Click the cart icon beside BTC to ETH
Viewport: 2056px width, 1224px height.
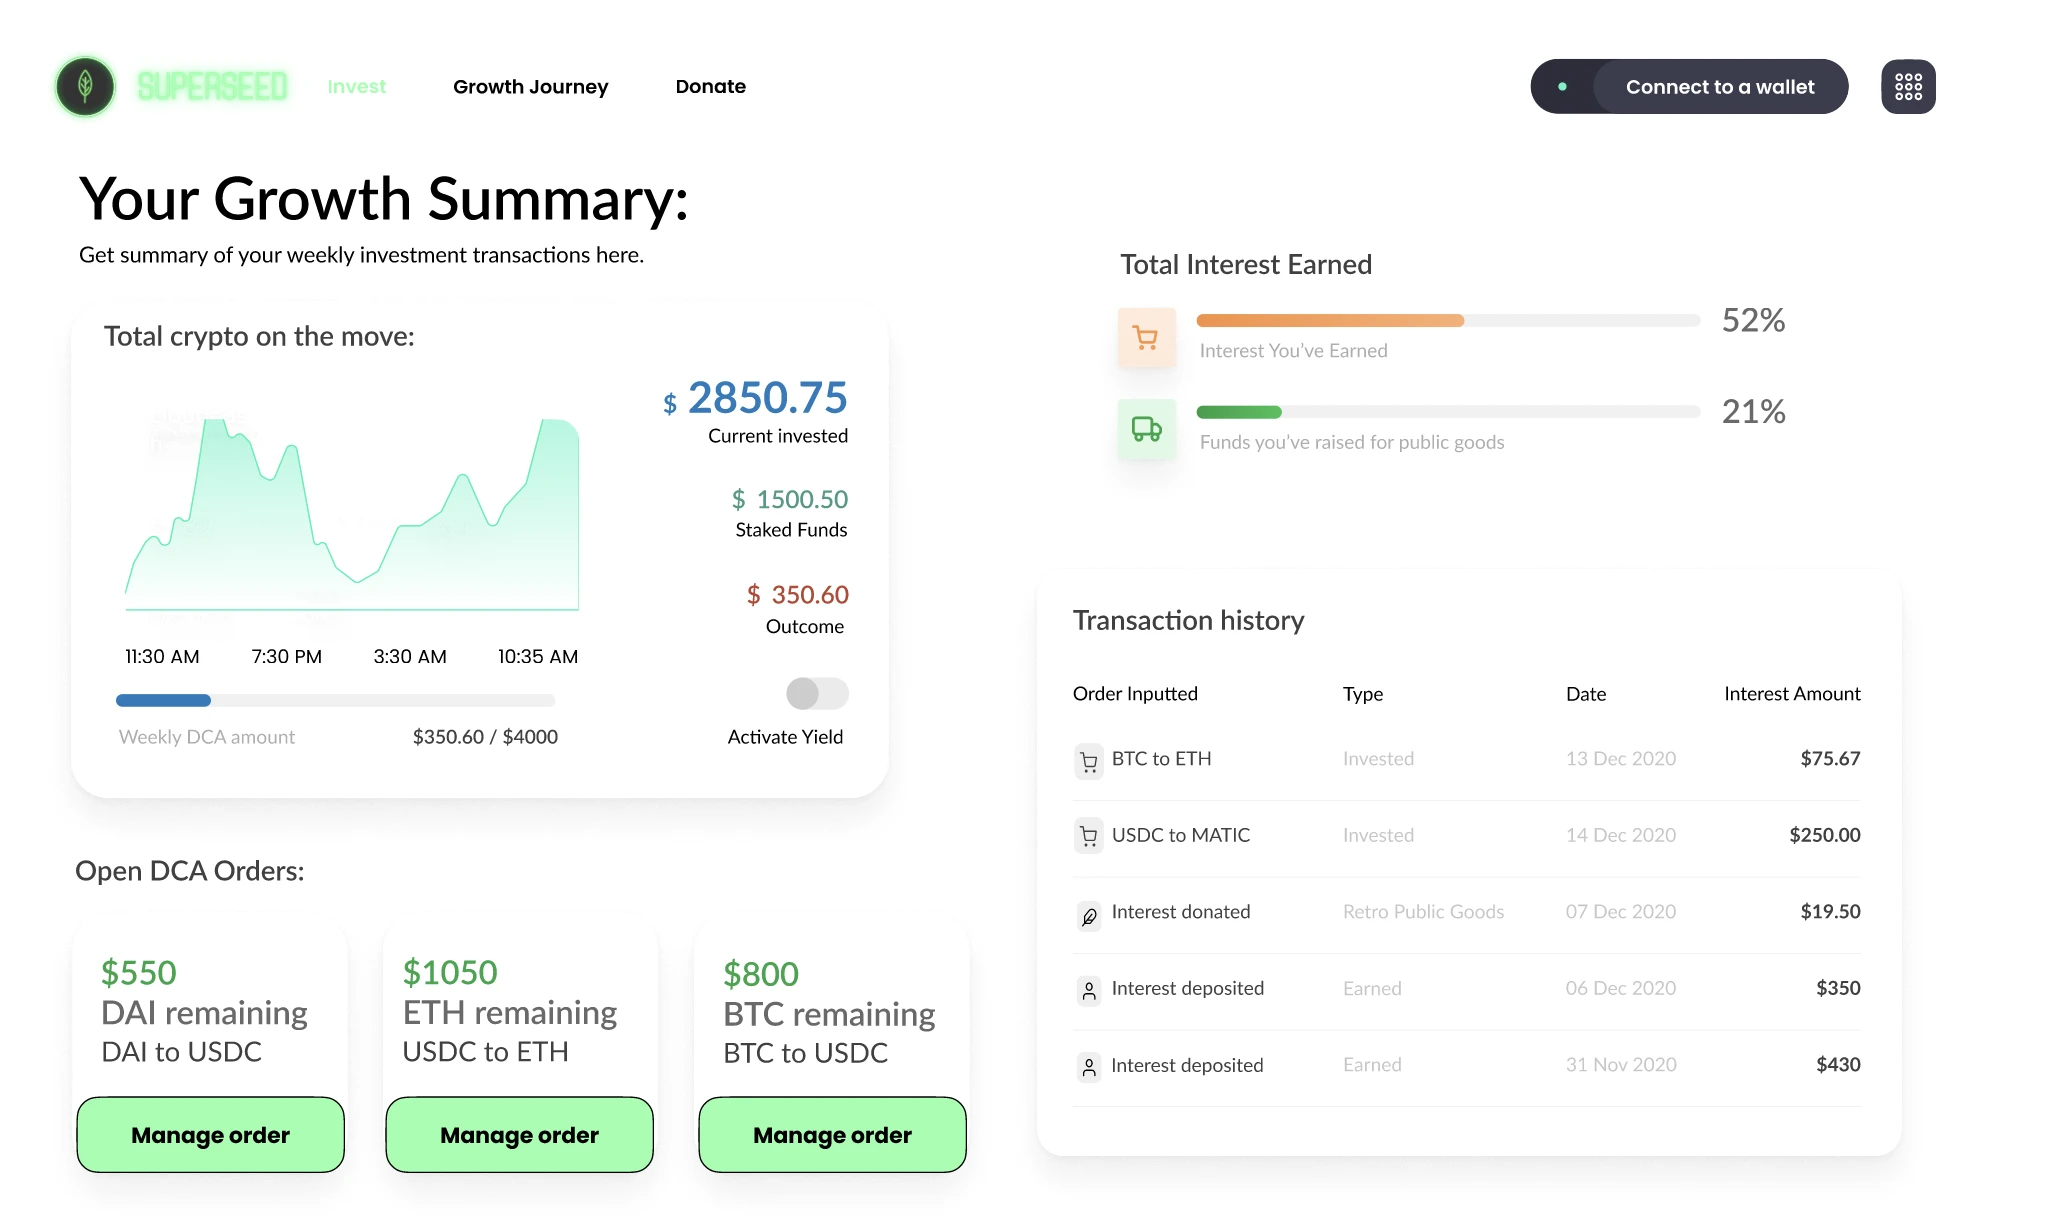[1089, 761]
